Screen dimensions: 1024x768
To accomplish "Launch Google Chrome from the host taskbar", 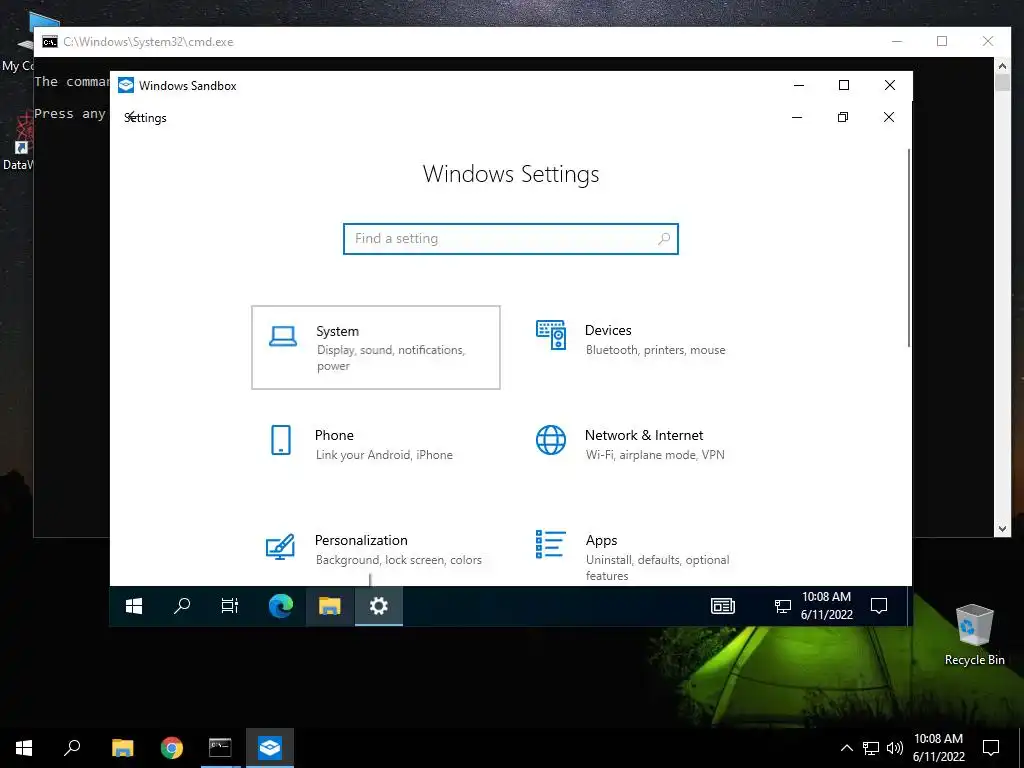I will pos(172,748).
